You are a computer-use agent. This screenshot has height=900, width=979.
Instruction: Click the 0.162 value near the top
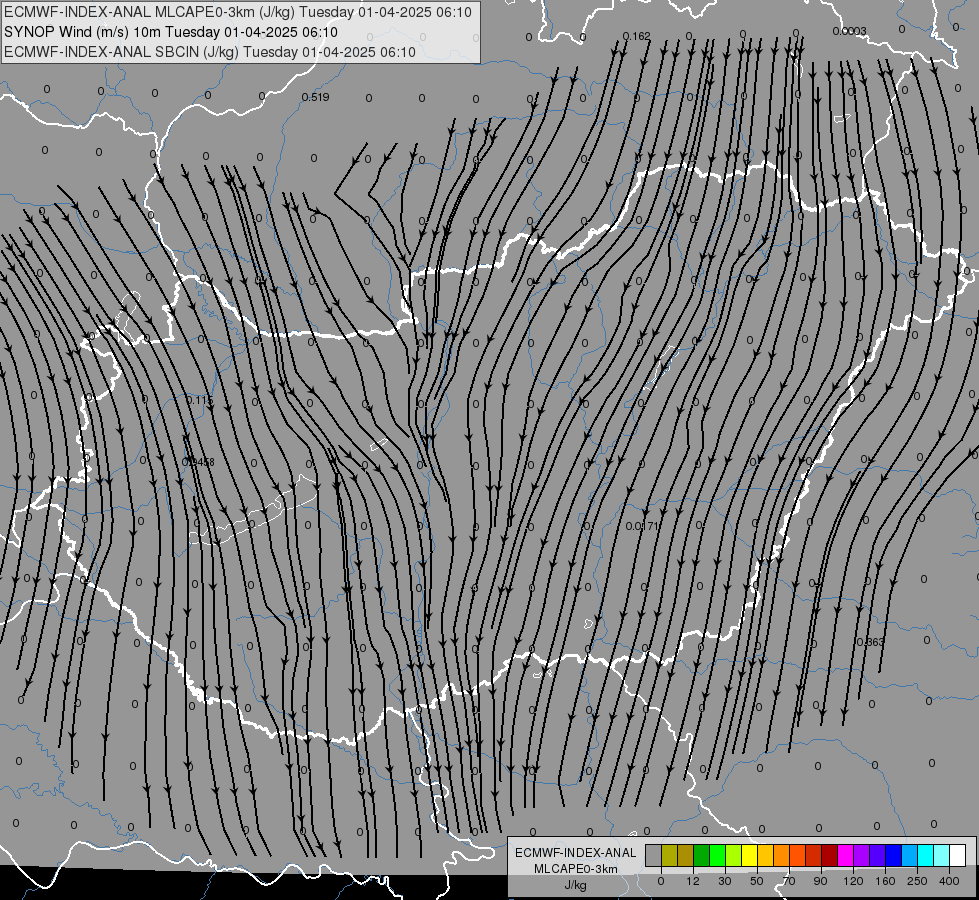tap(637, 36)
